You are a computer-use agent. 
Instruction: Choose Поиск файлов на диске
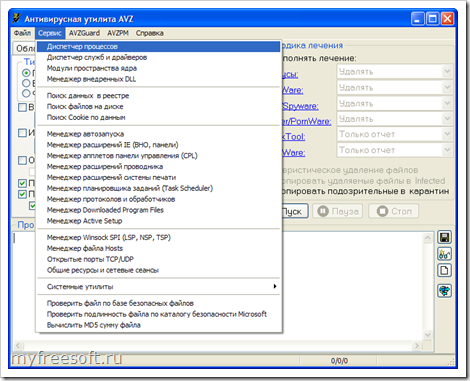(158, 107)
